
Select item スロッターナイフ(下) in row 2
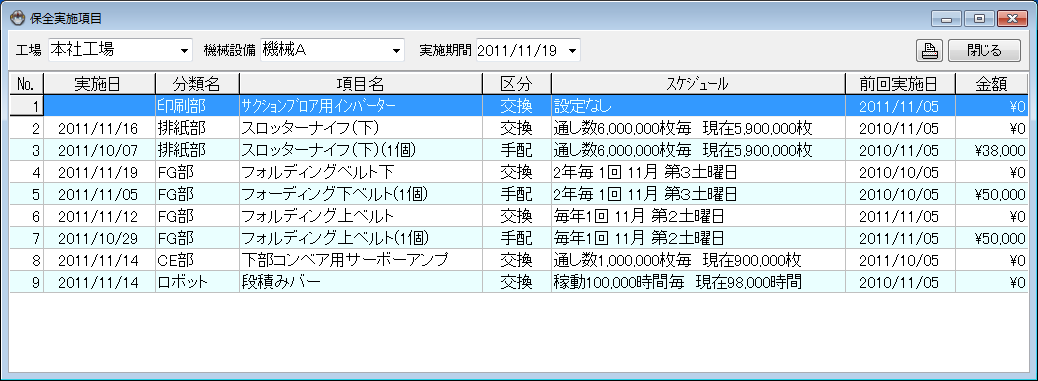(361, 128)
